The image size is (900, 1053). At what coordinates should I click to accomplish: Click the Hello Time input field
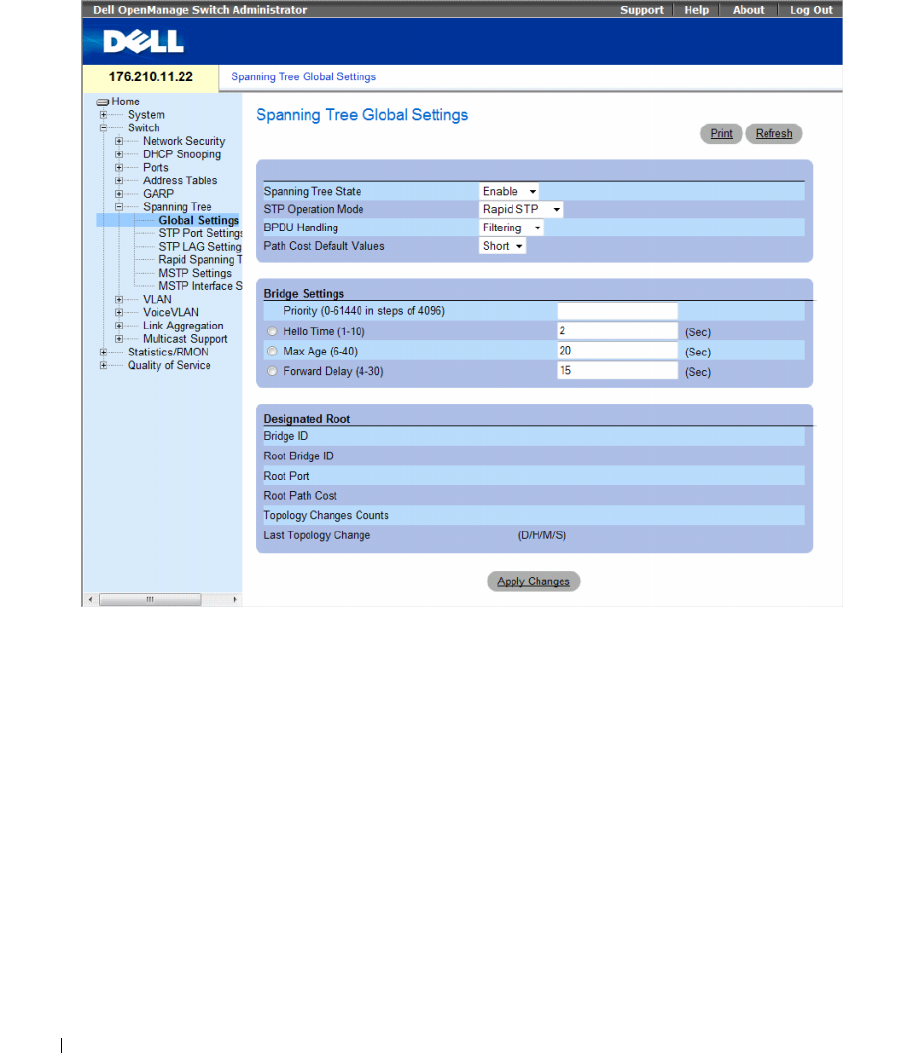617,331
